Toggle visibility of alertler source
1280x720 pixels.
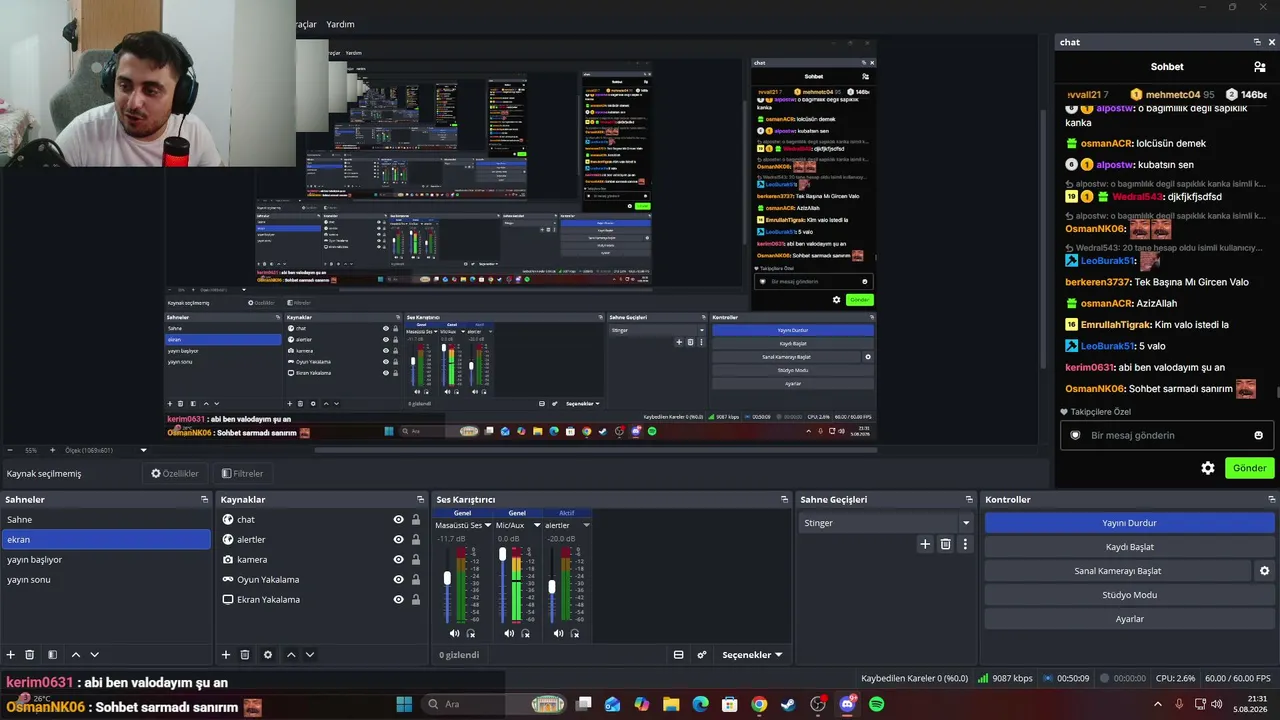click(398, 540)
